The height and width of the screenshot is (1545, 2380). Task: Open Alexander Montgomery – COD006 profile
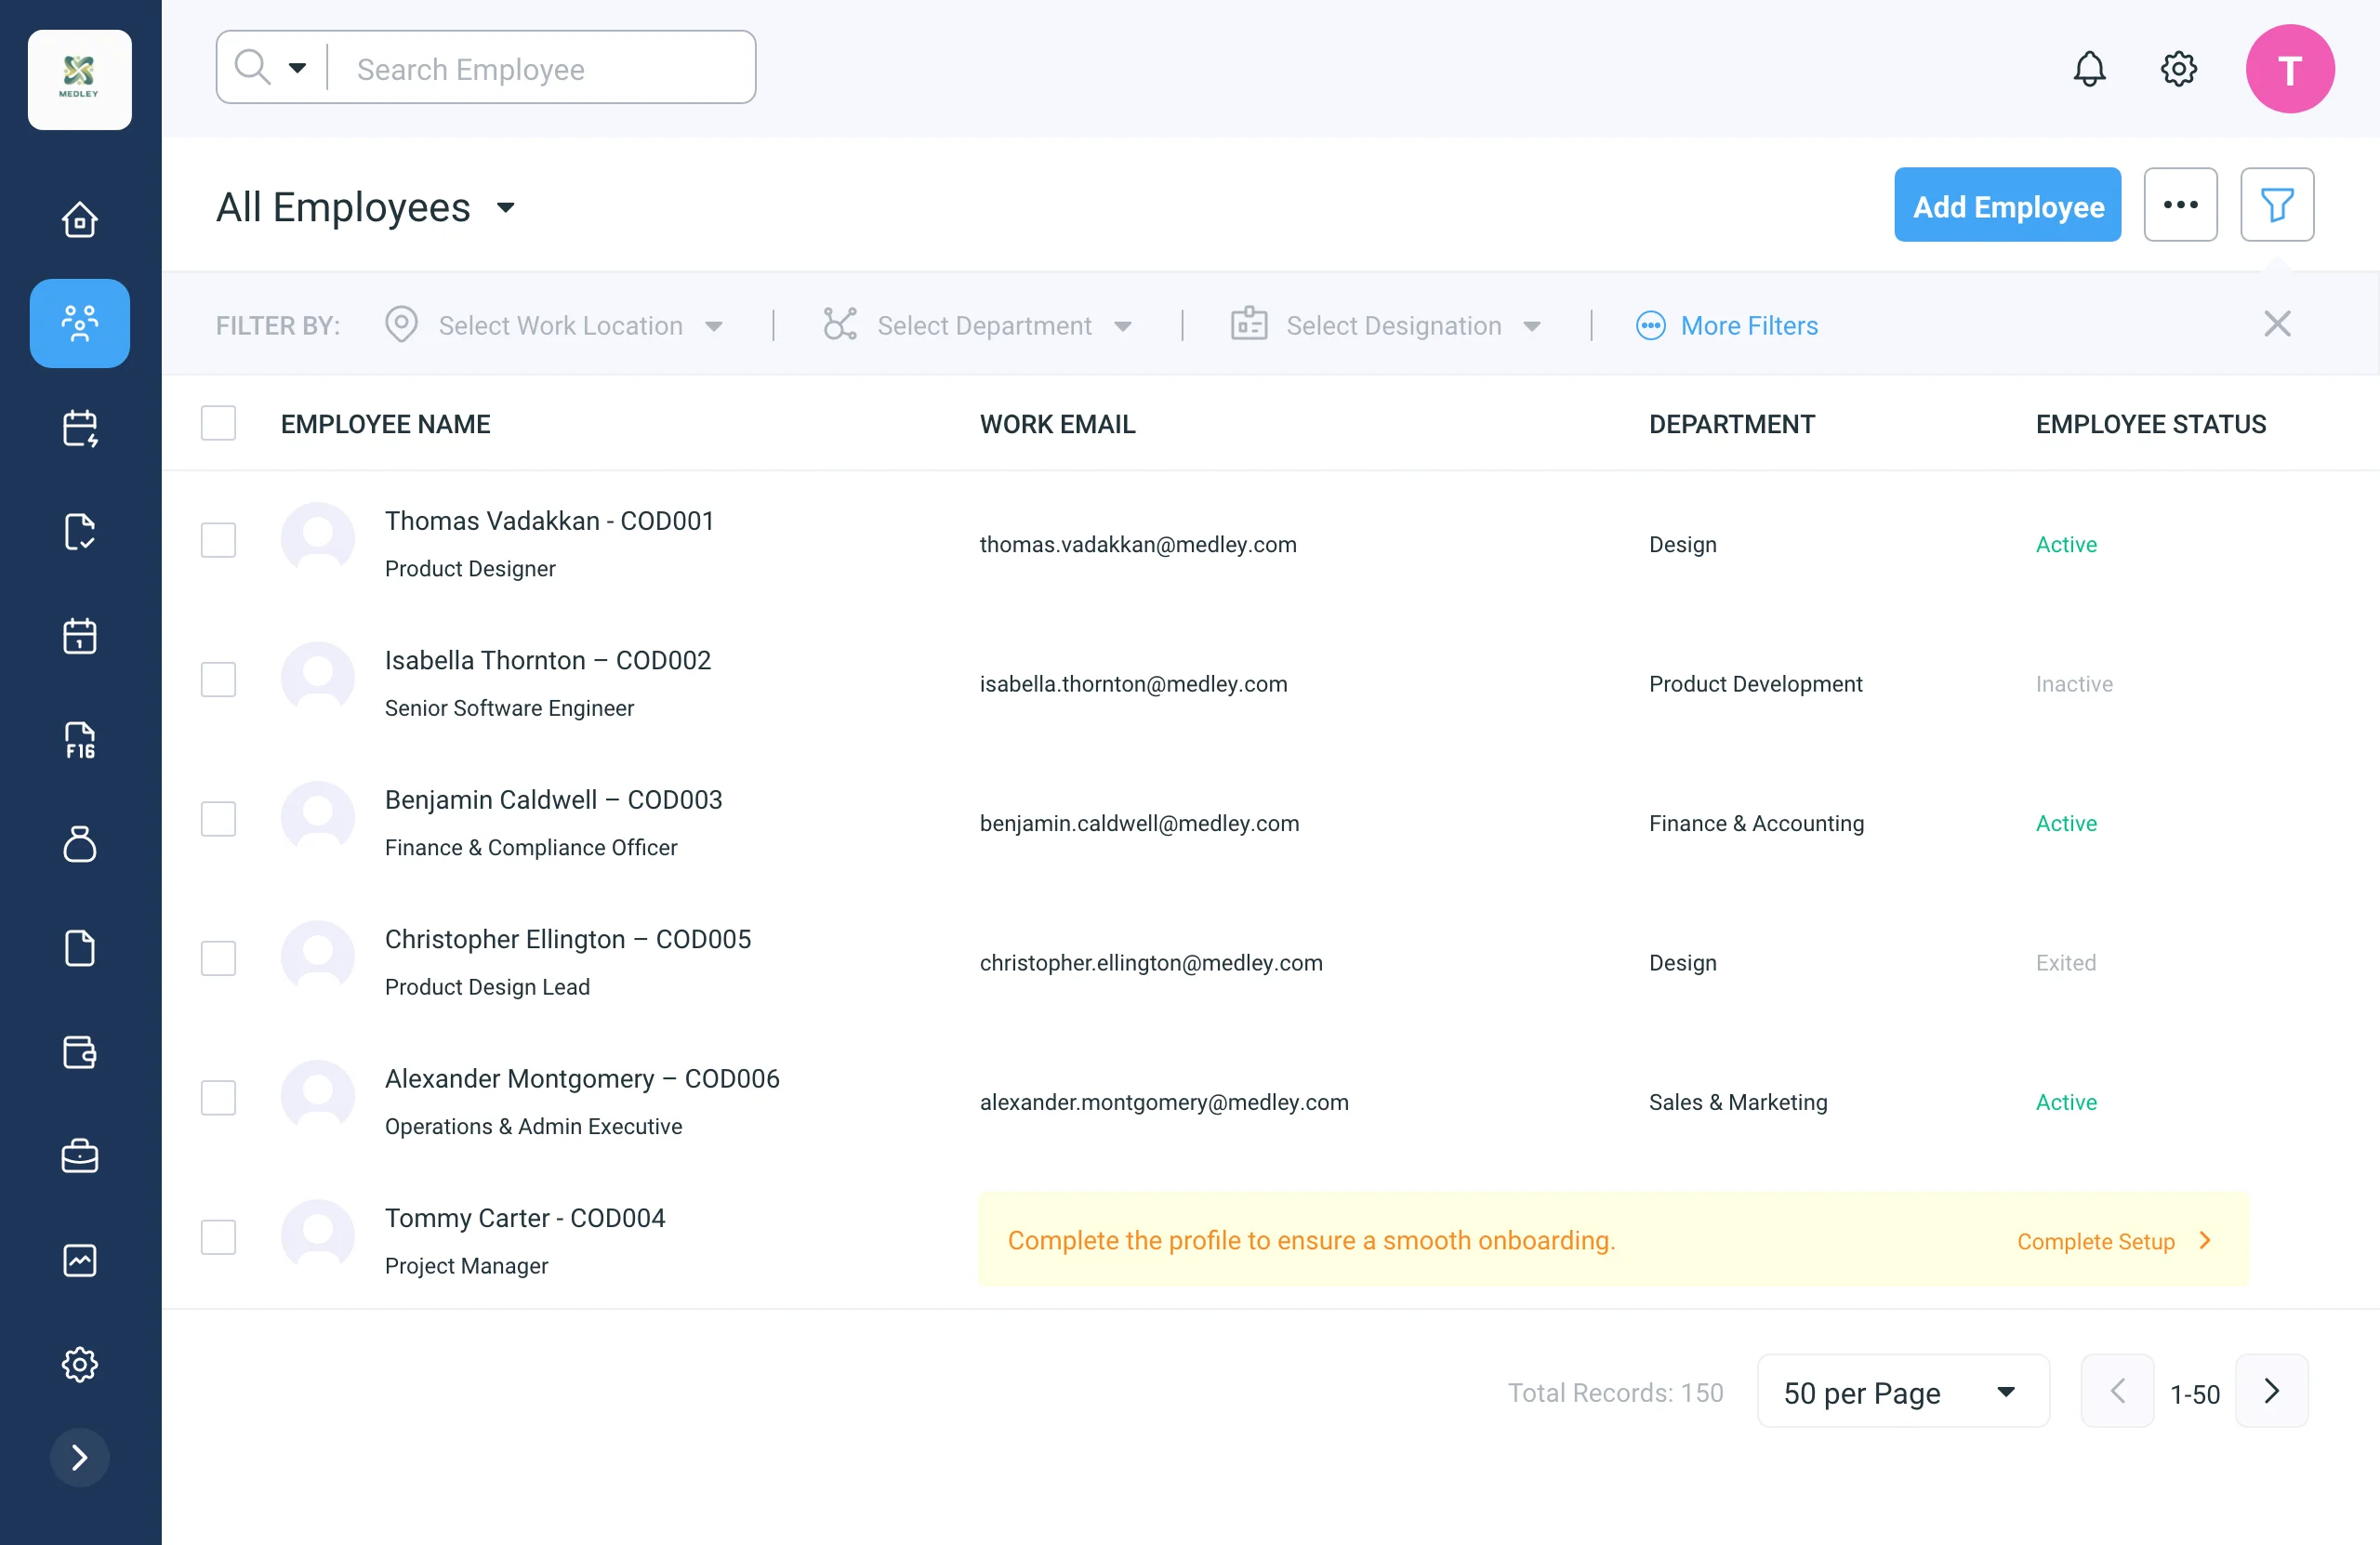click(582, 1079)
